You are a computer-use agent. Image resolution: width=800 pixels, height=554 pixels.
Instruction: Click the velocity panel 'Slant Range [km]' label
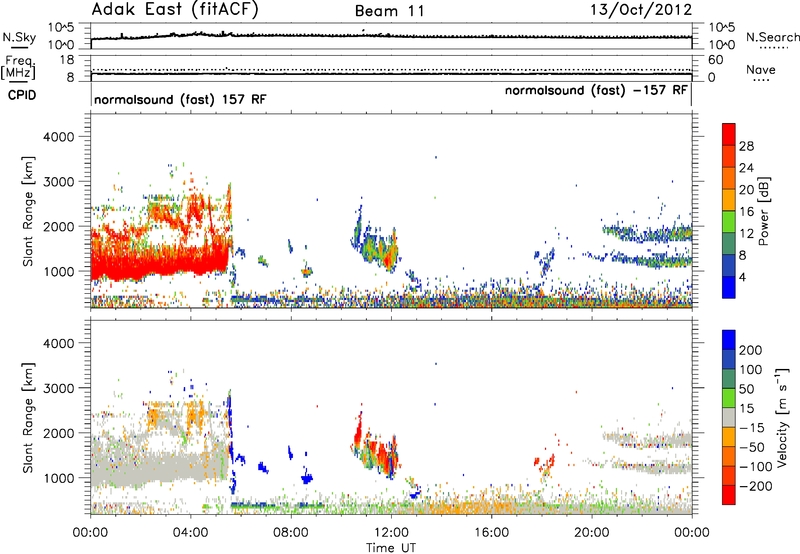coord(28,417)
